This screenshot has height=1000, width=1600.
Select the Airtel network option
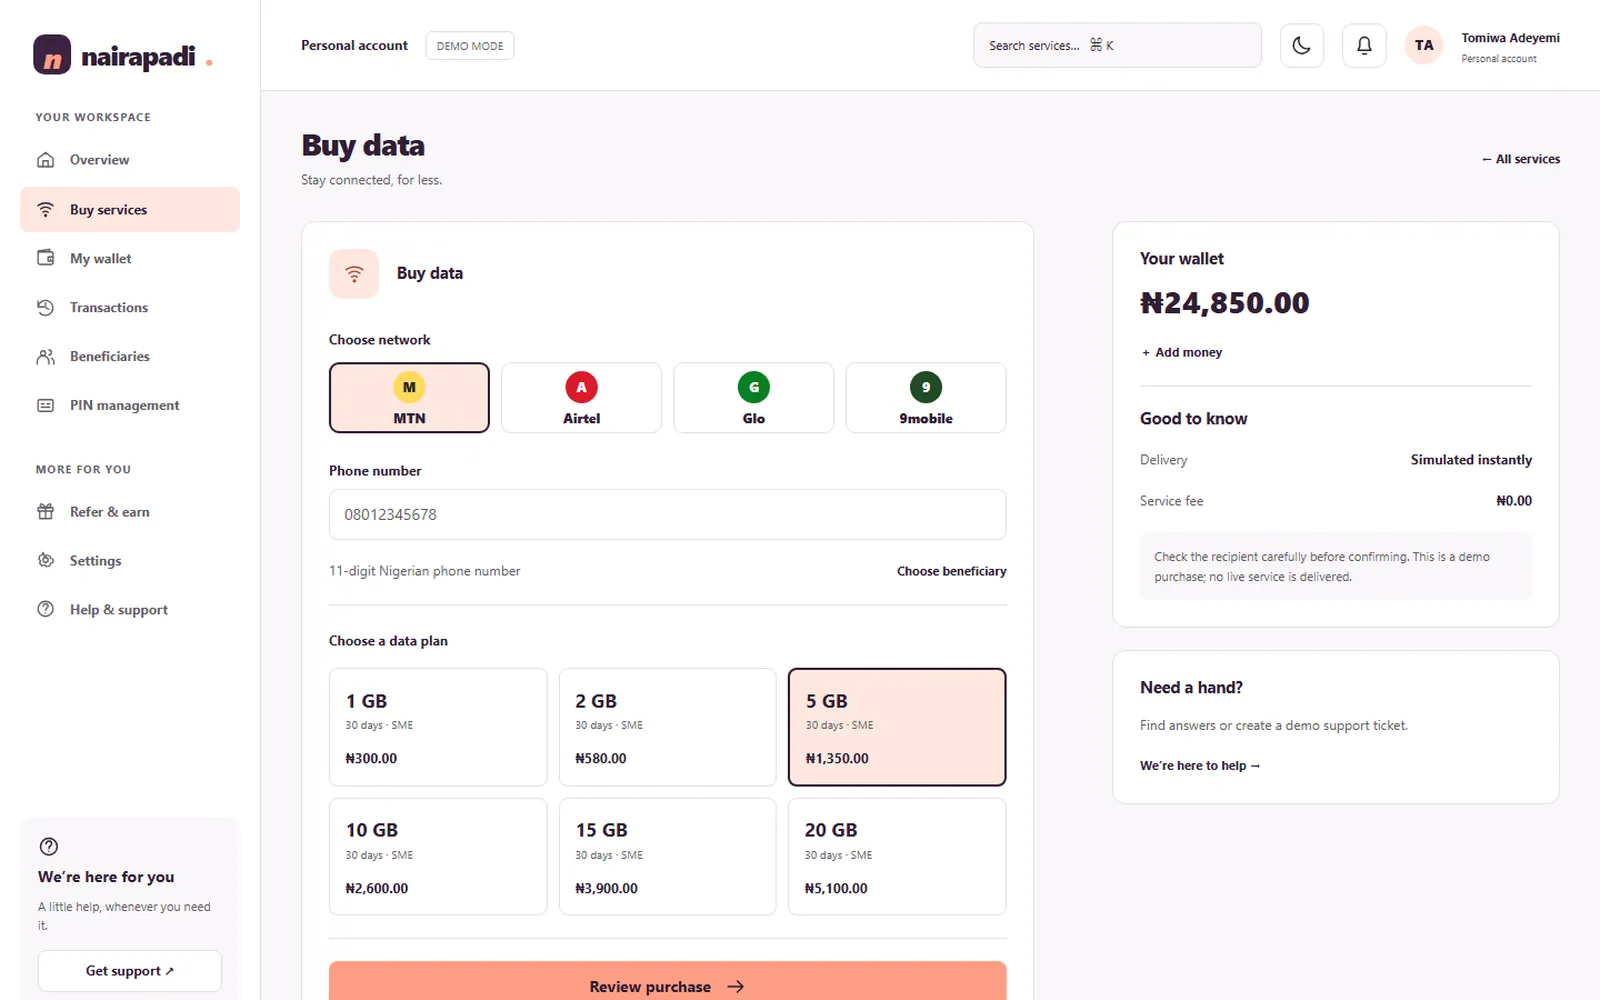click(581, 397)
